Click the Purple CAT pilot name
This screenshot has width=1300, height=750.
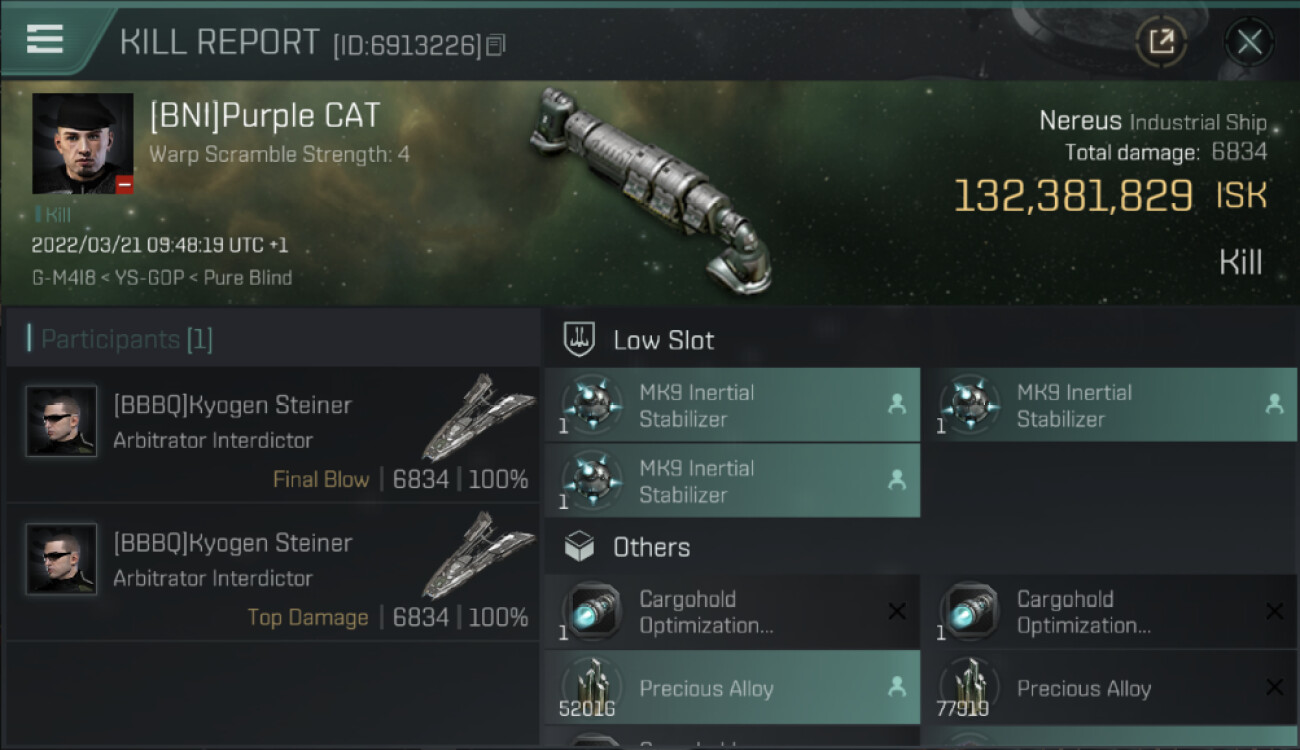tap(265, 116)
